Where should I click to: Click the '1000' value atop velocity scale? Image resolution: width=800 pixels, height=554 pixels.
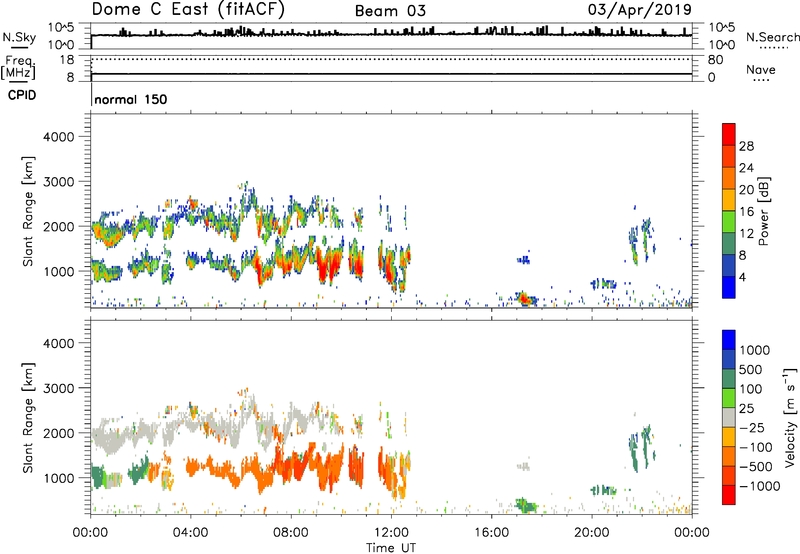[x=754, y=350]
